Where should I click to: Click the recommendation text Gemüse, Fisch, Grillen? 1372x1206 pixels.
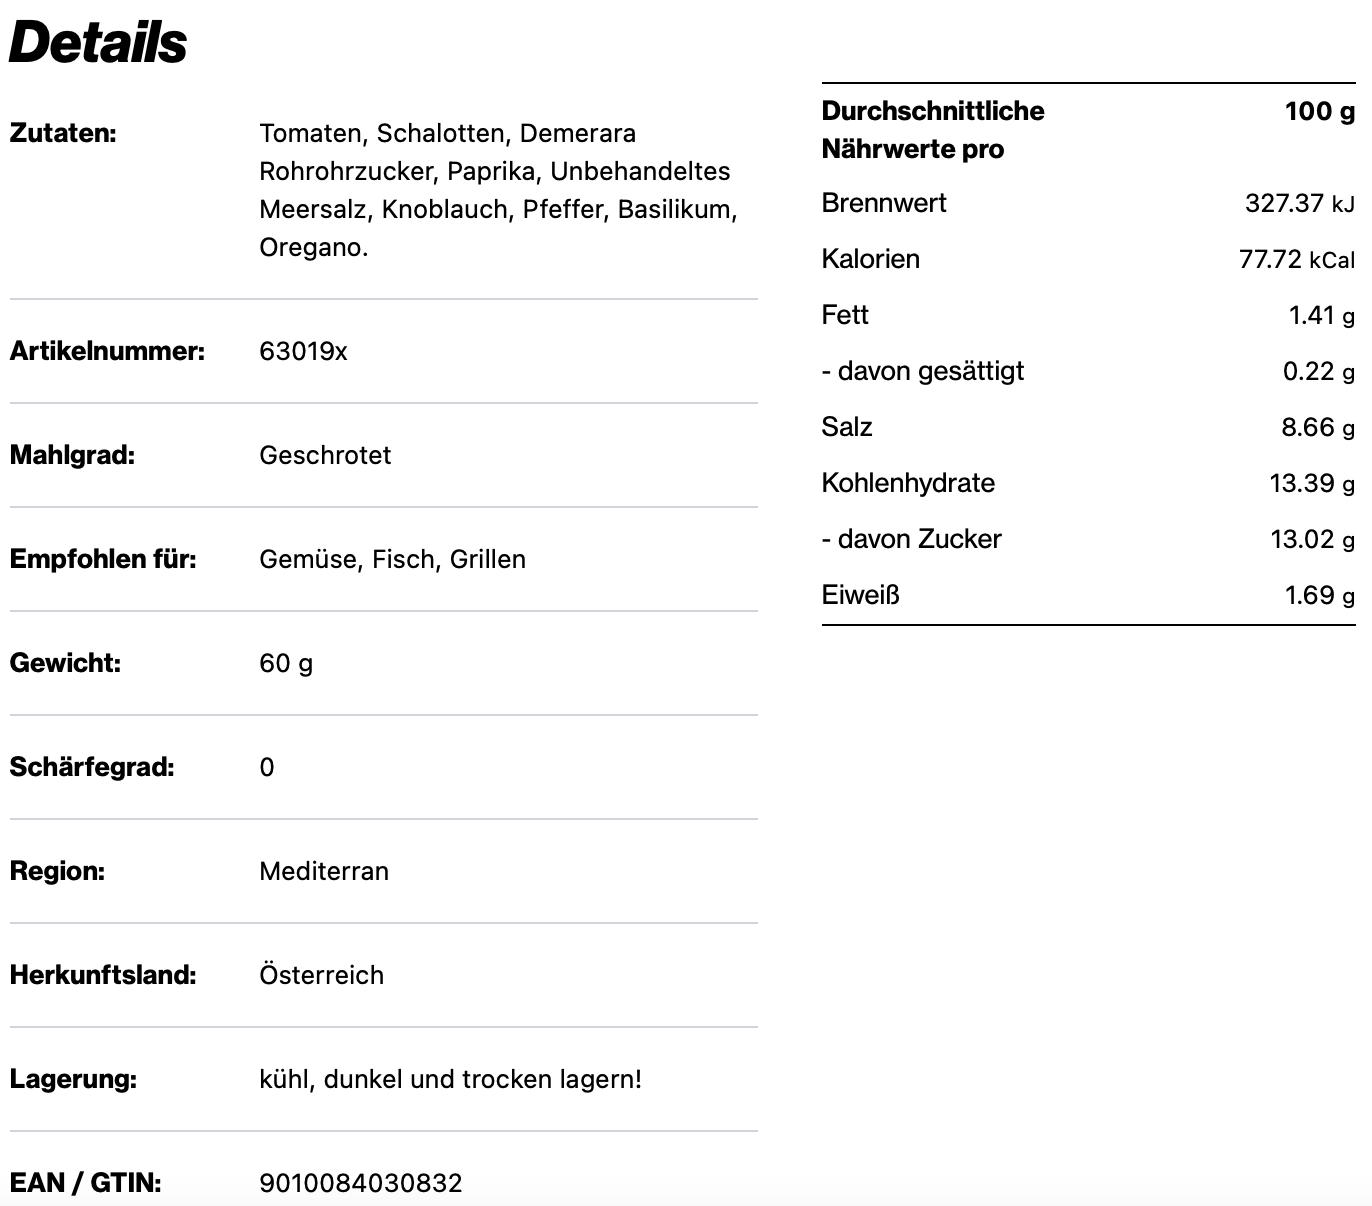pos(392,559)
